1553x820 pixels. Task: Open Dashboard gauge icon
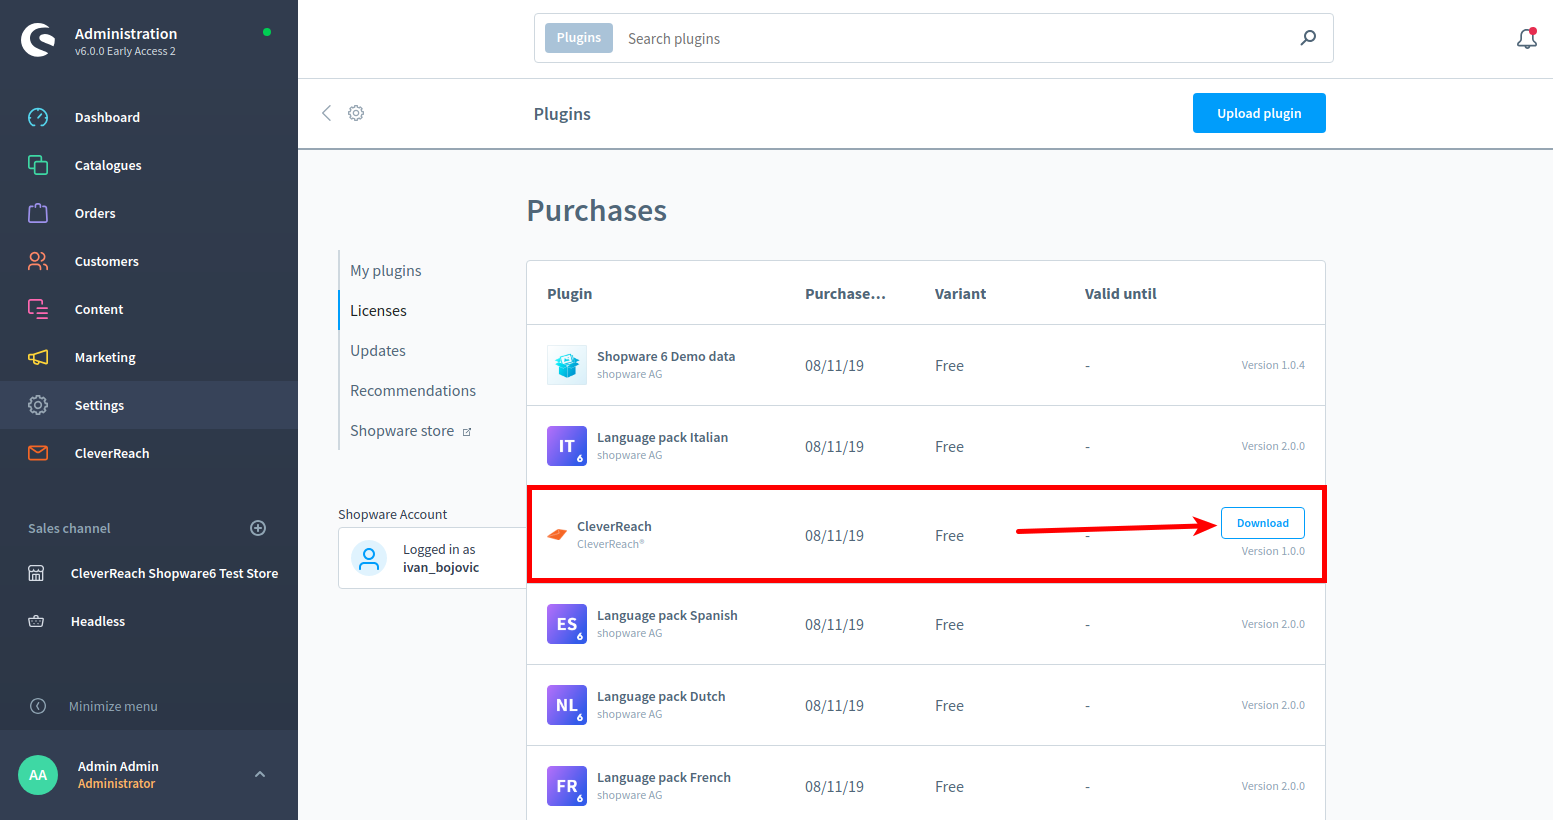(38, 117)
